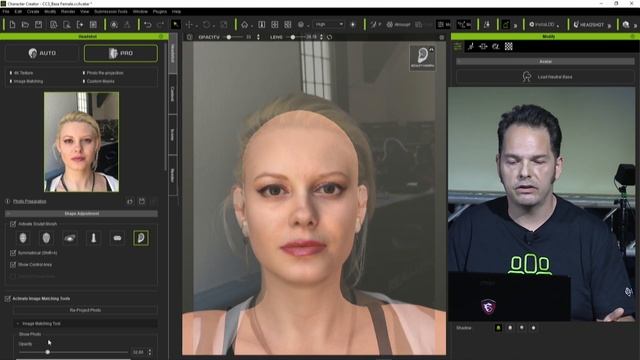The height and width of the screenshot is (360, 640).
Task: Click the ear Sculpt Morph viewport overlay button
Action: (422, 58)
